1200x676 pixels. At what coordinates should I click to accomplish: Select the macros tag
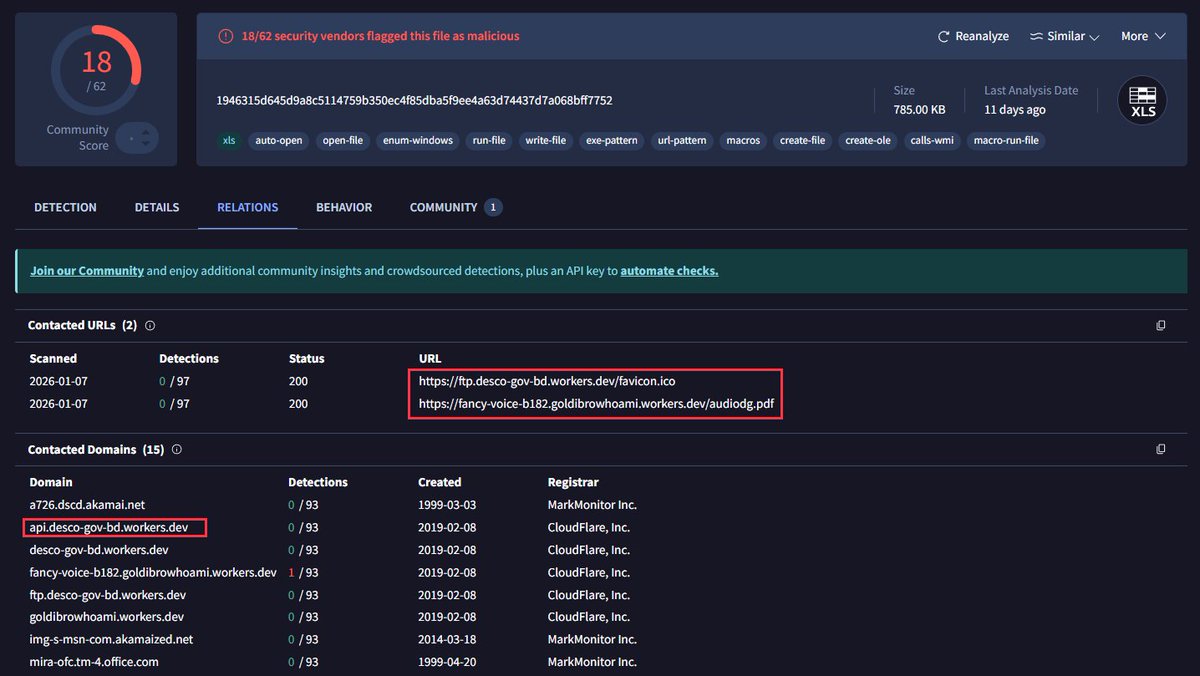(x=743, y=141)
